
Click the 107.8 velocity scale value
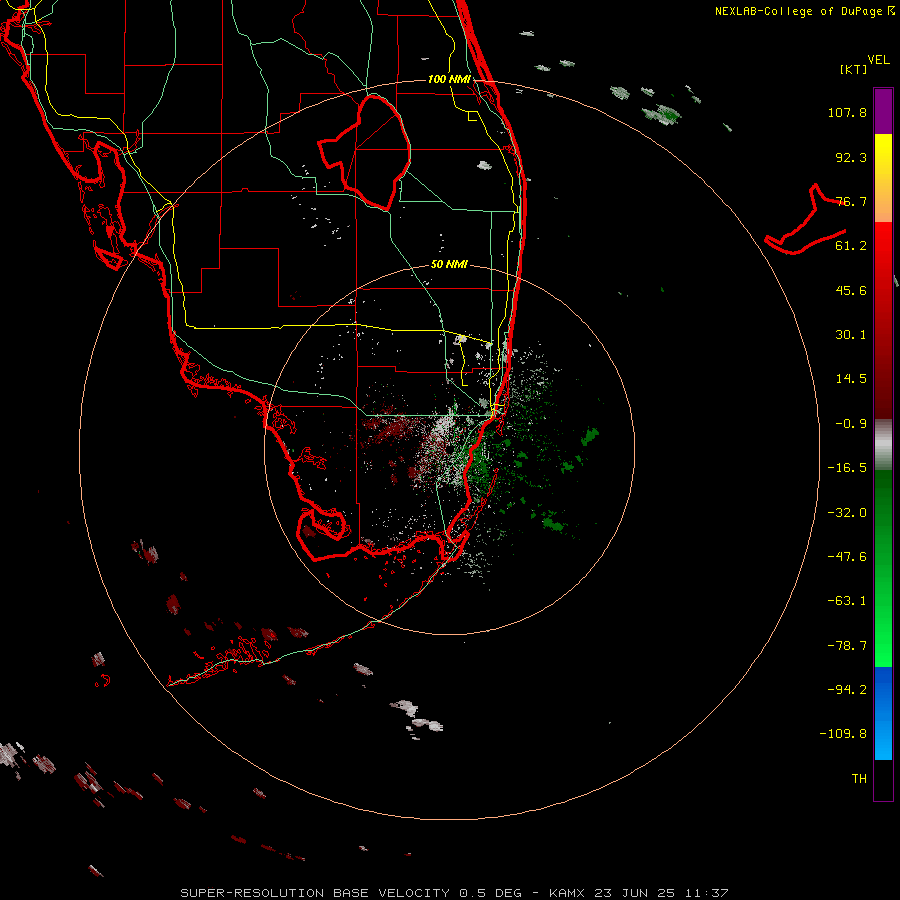tap(847, 112)
